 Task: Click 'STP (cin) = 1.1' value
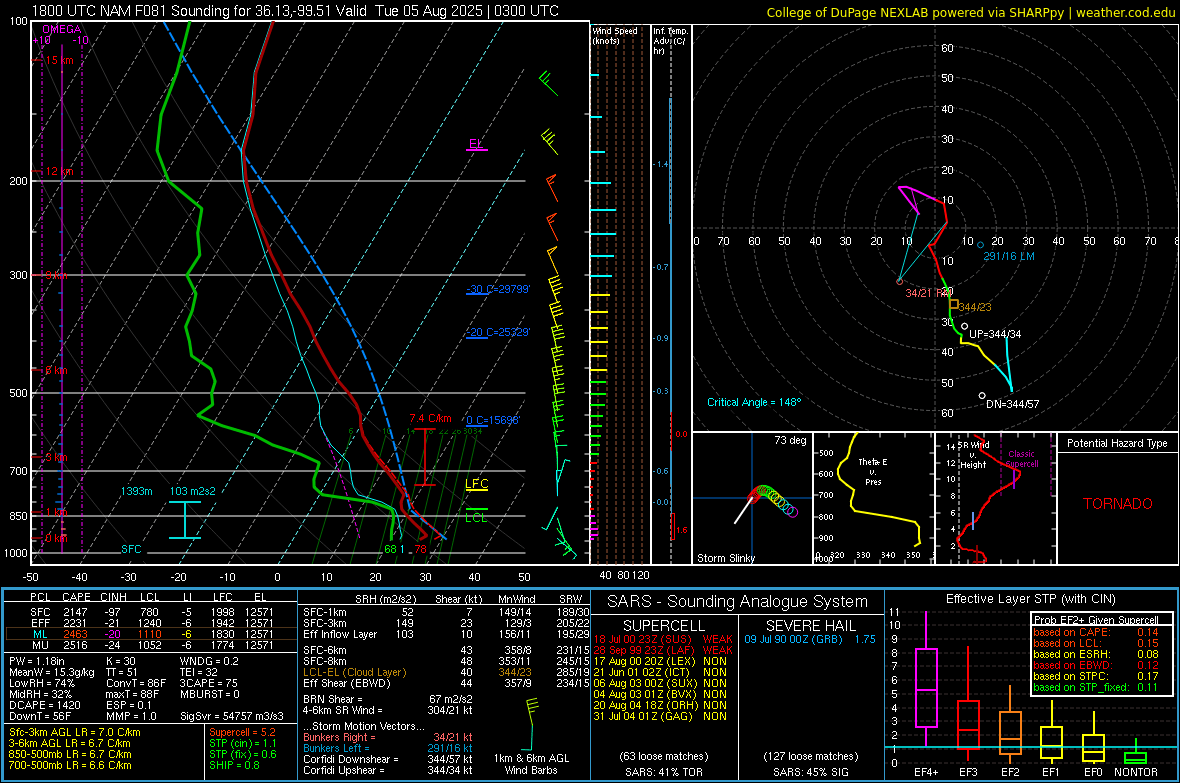click(242, 743)
